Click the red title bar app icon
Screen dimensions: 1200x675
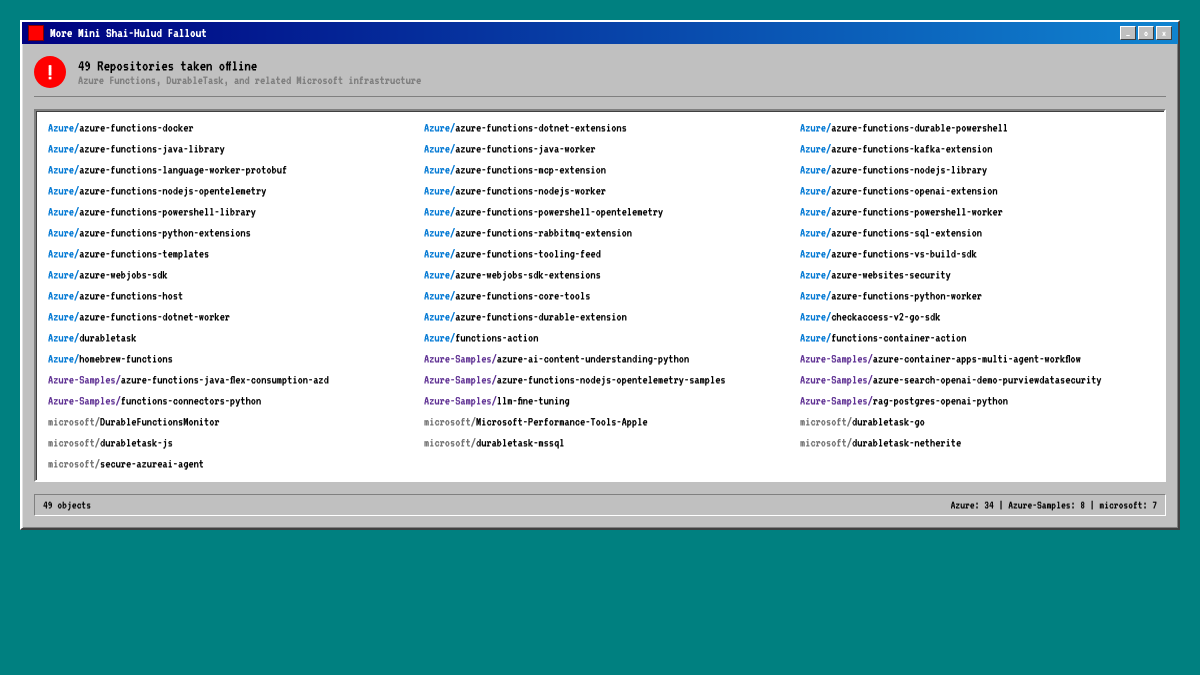36,33
